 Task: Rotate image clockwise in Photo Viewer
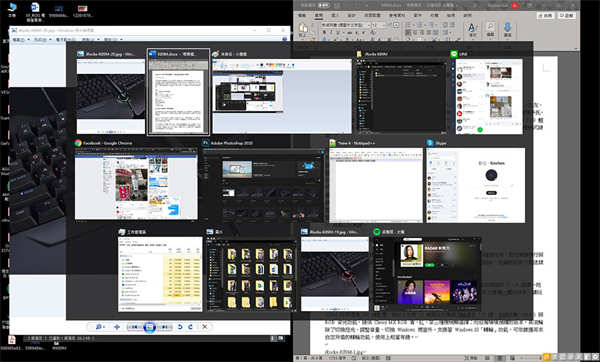click(191, 327)
